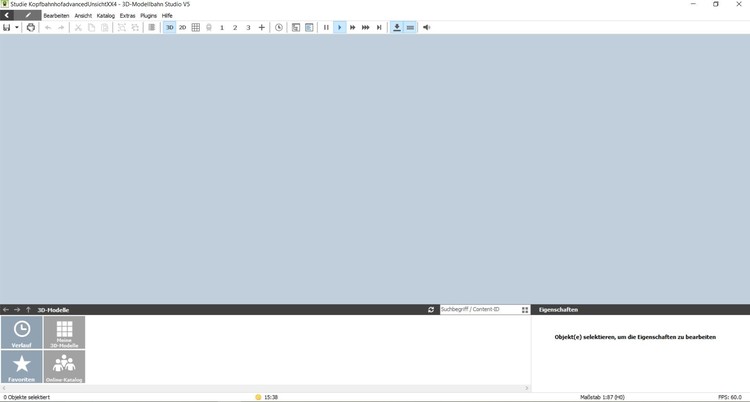
Task: Expand the save options dropdown arrow
Action: [x=17, y=28]
